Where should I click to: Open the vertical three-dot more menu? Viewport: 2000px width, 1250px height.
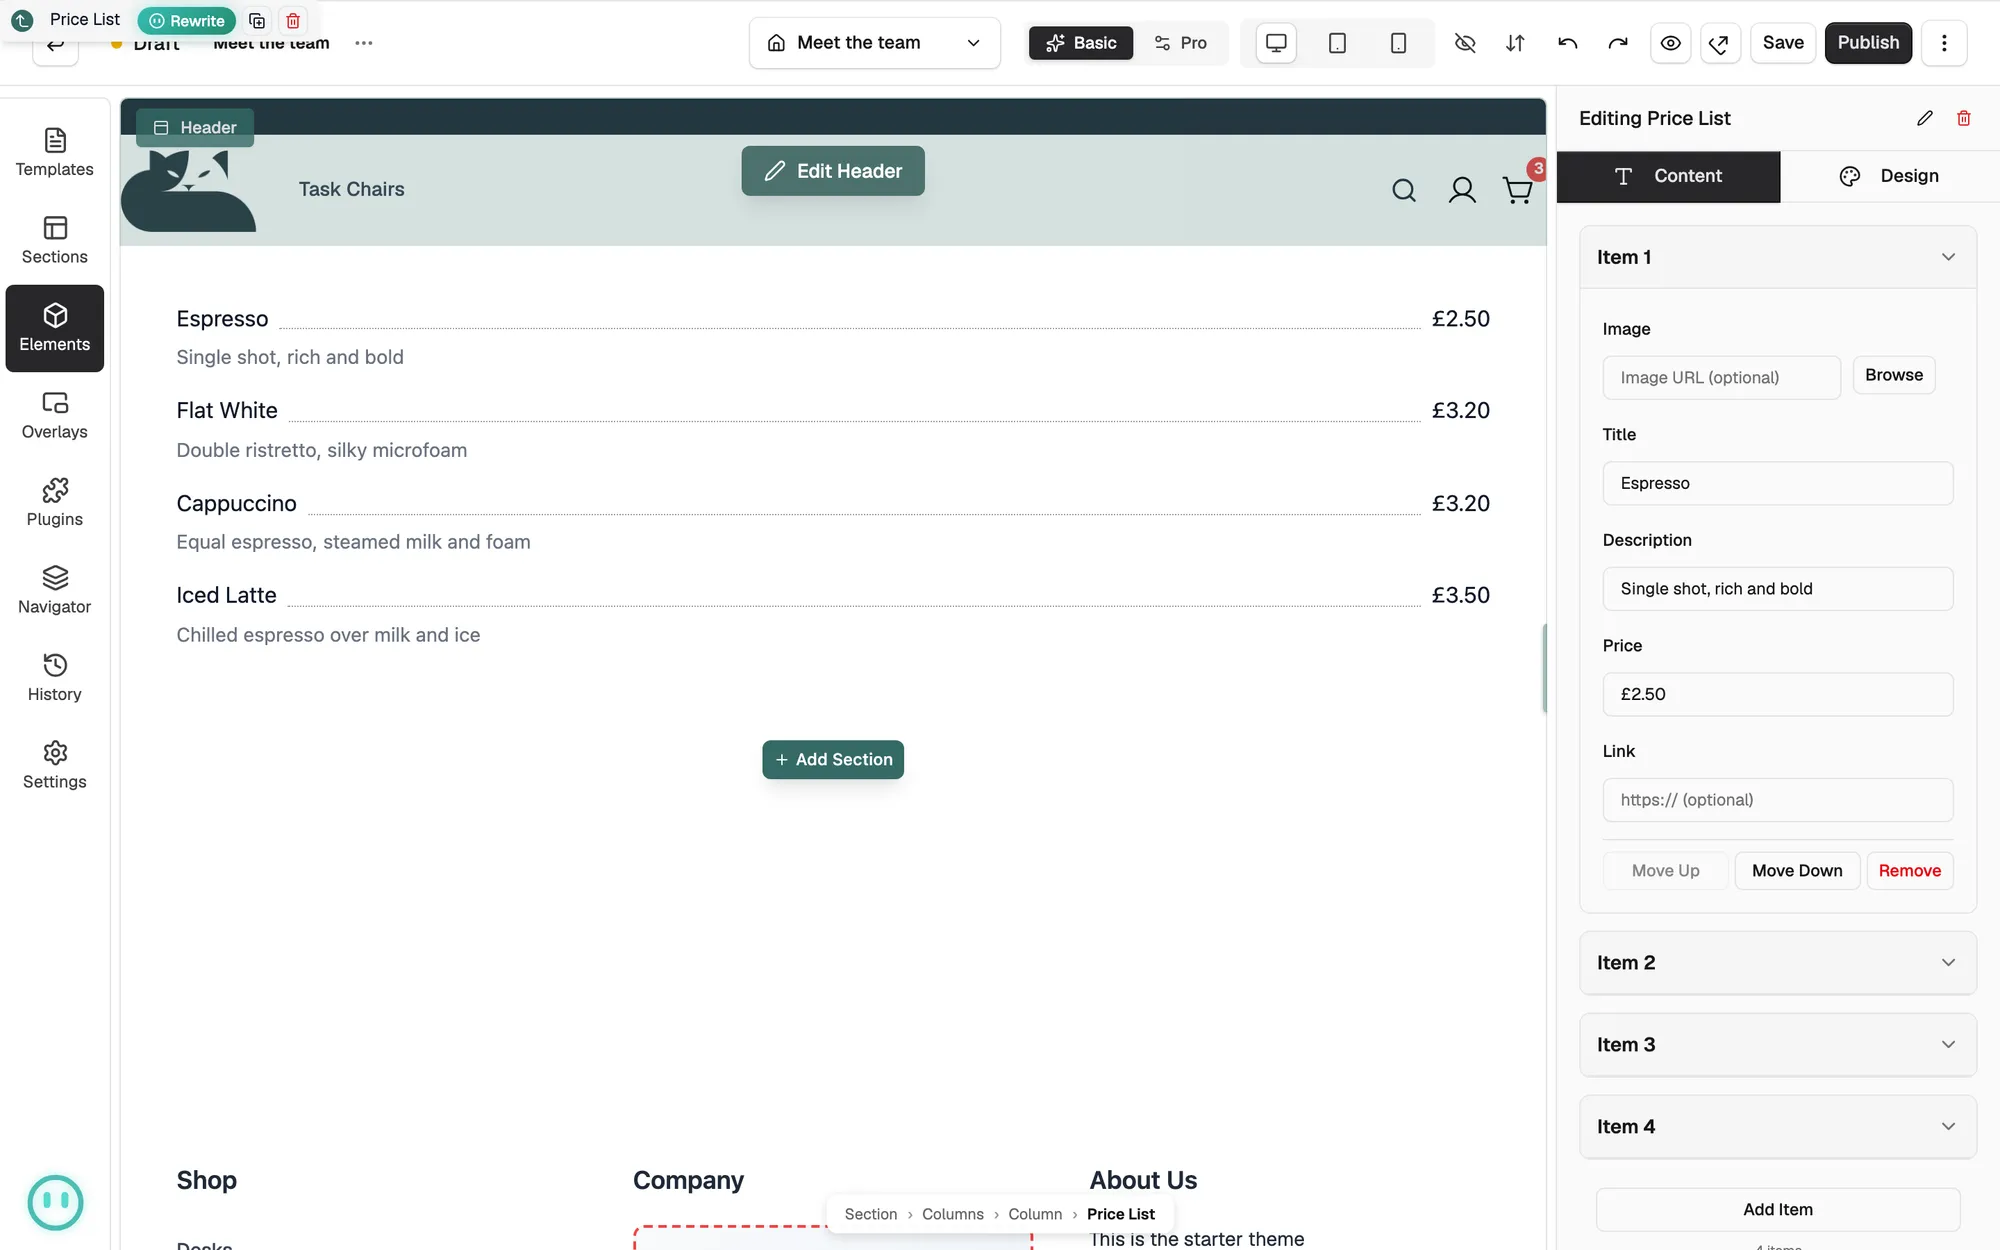[1944, 43]
